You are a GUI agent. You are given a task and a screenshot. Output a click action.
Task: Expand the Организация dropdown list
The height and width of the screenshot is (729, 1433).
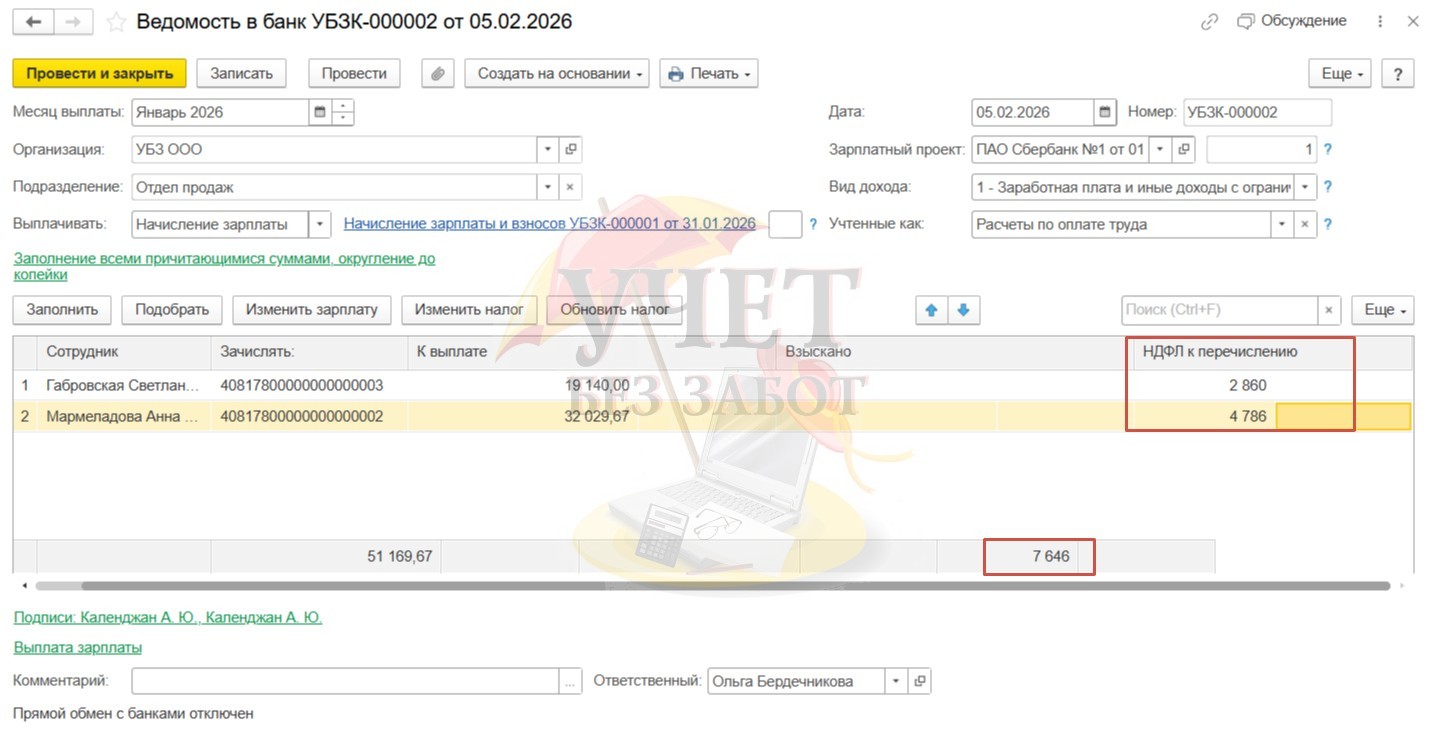pyautogui.click(x=547, y=149)
